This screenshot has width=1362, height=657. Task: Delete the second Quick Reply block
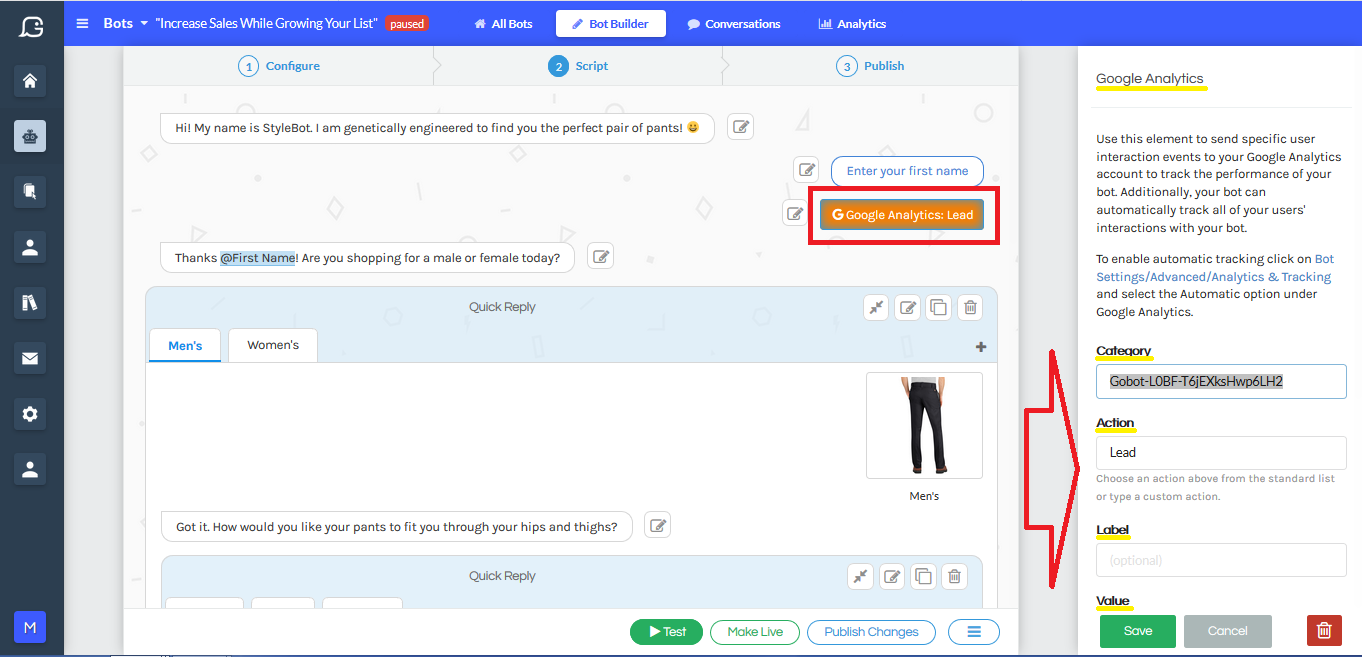point(955,576)
